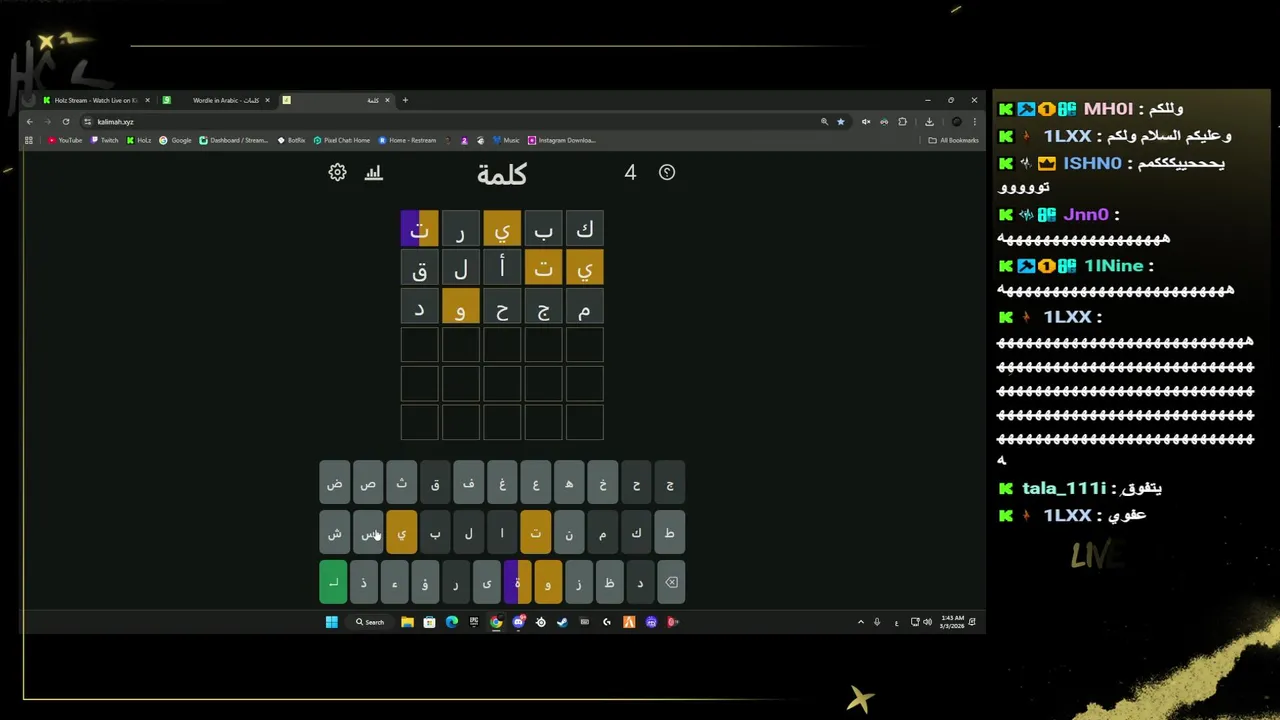This screenshot has height=720, width=1280.
Task: Open Chrome three-dot menu
Action: click(975, 121)
